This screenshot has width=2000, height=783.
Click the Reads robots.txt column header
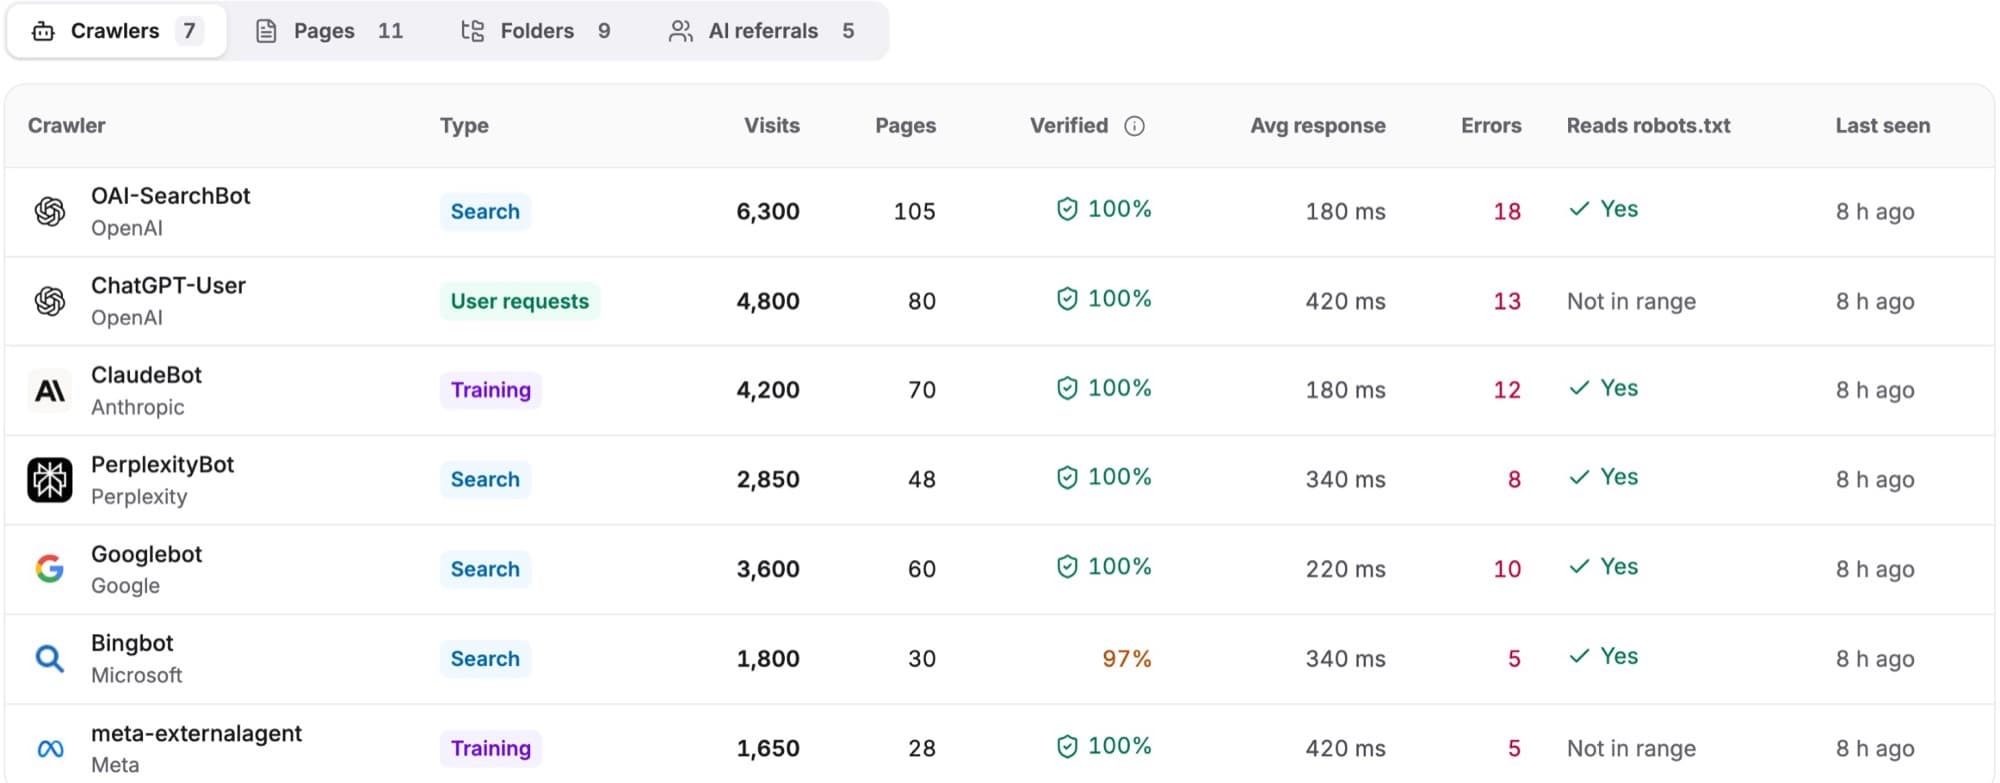pyautogui.click(x=1648, y=126)
